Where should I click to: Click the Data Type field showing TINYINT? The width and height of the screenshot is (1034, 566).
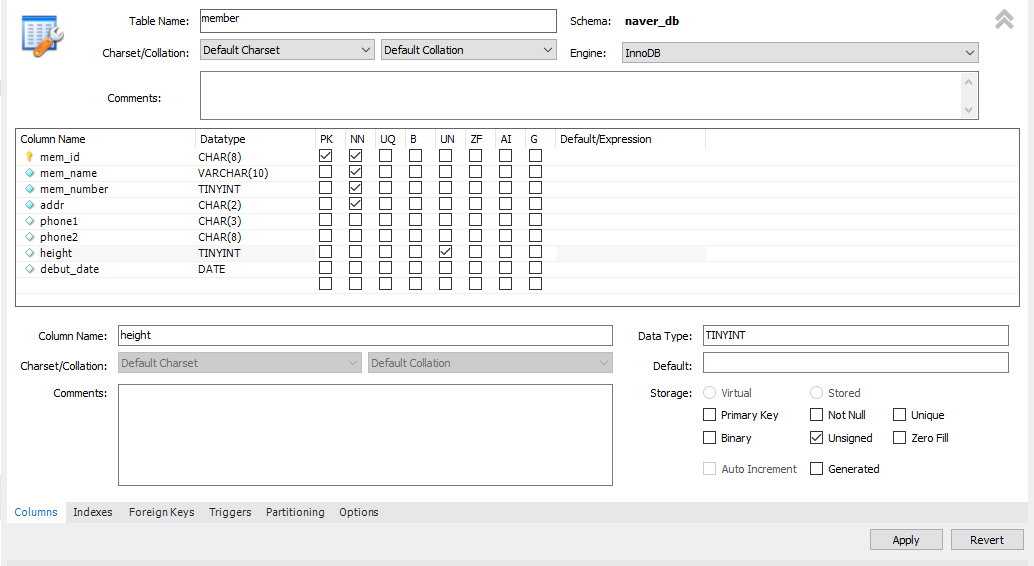click(x=855, y=335)
